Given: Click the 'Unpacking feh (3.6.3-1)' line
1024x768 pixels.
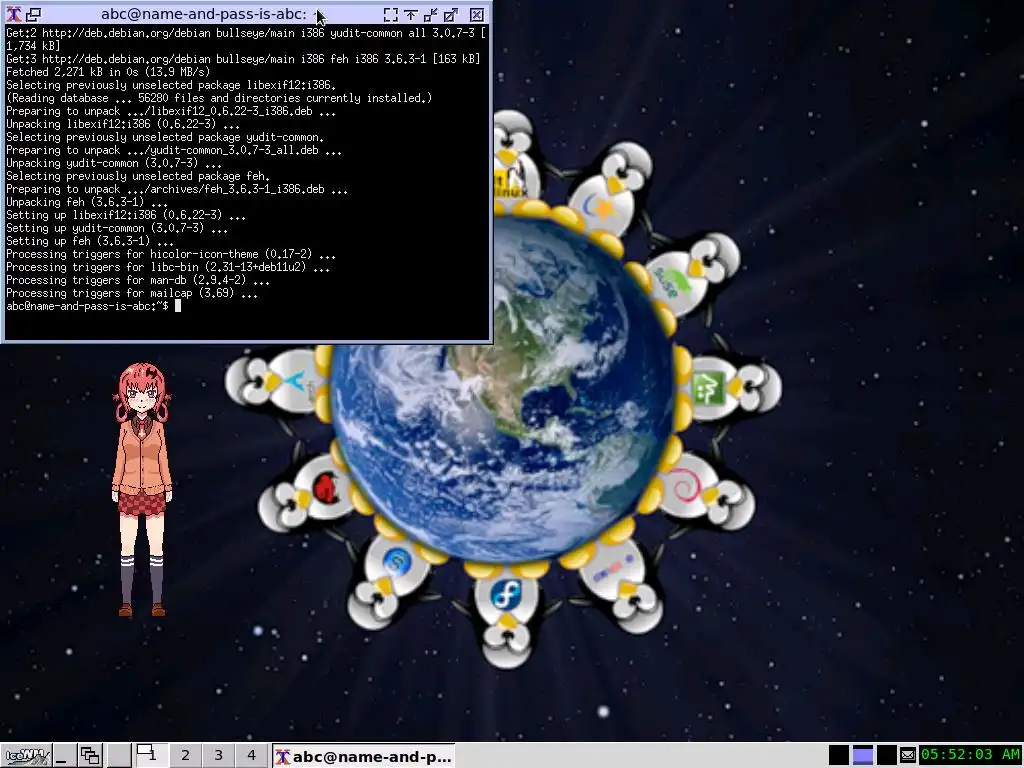Looking at the screenshot, I should click(87, 202).
